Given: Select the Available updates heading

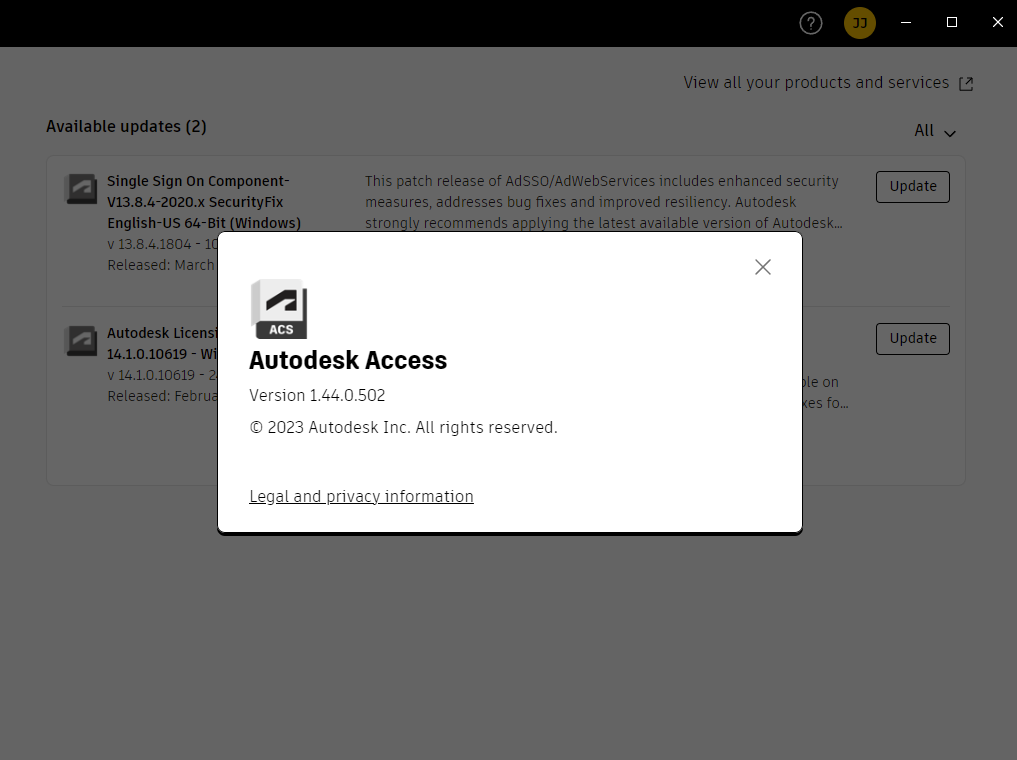Looking at the screenshot, I should pos(126,127).
